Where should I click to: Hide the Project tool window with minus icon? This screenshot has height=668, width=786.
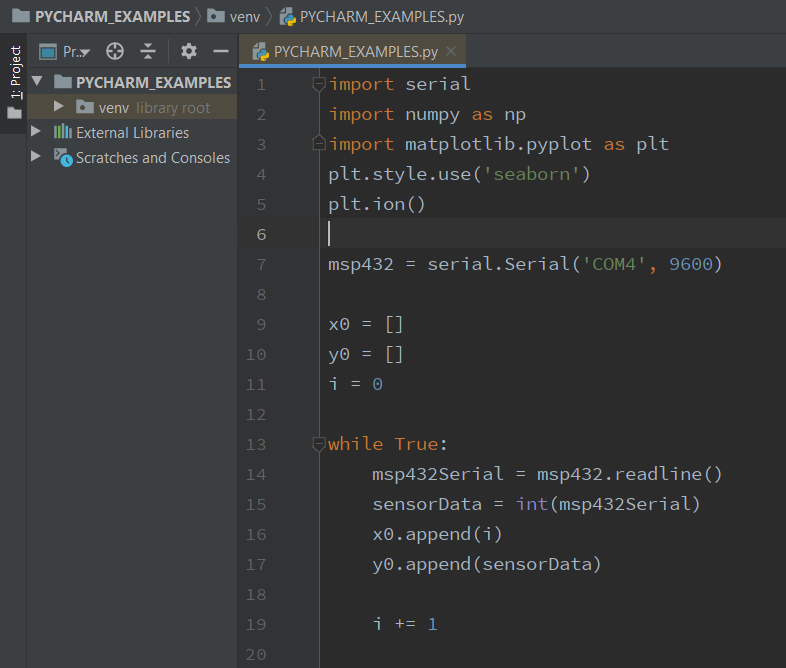(221, 51)
